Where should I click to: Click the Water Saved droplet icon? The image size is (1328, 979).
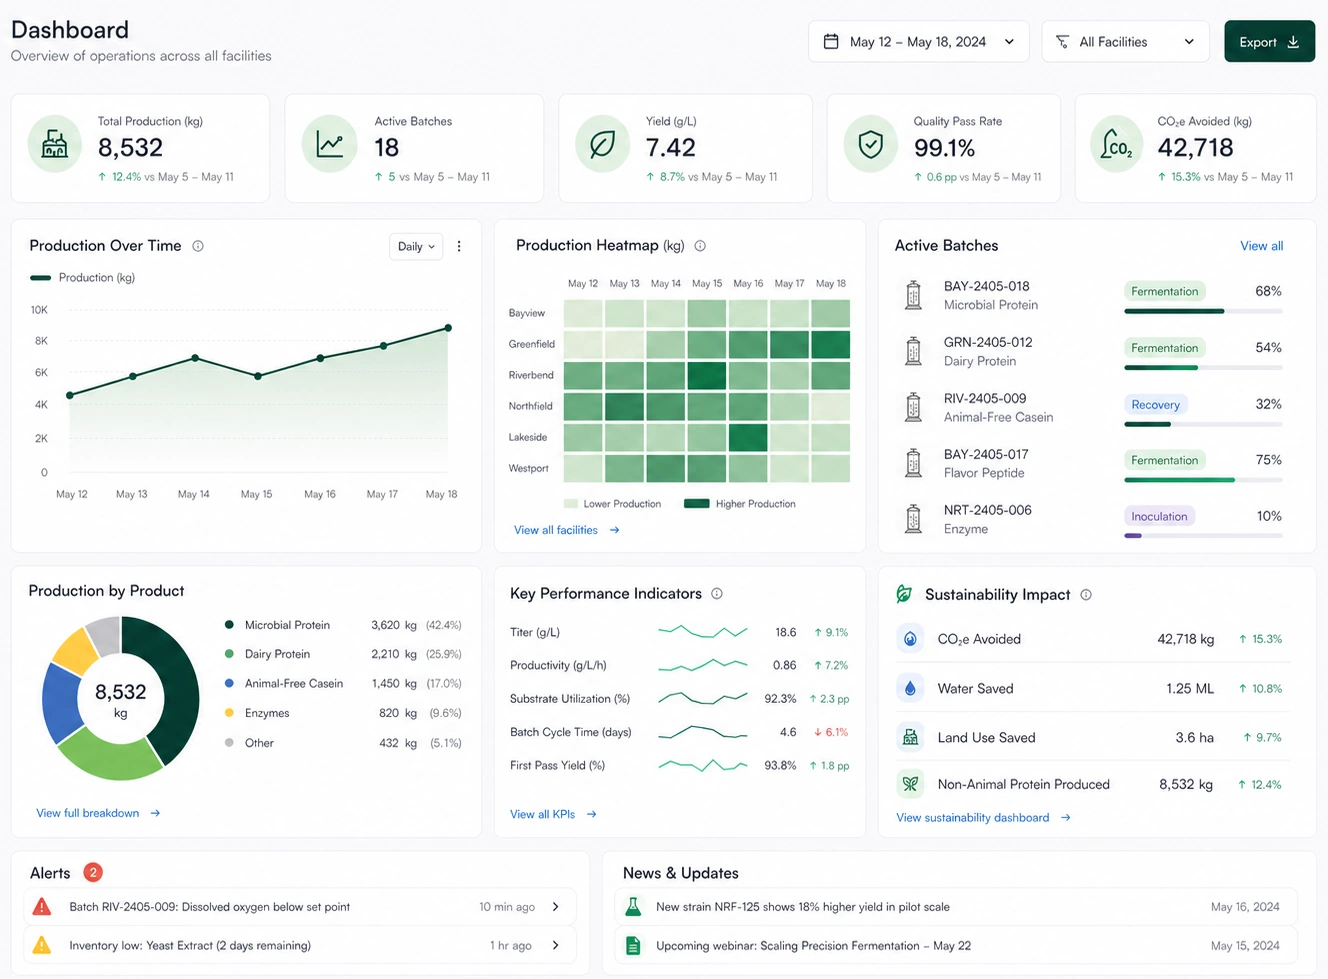tap(910, 688)
